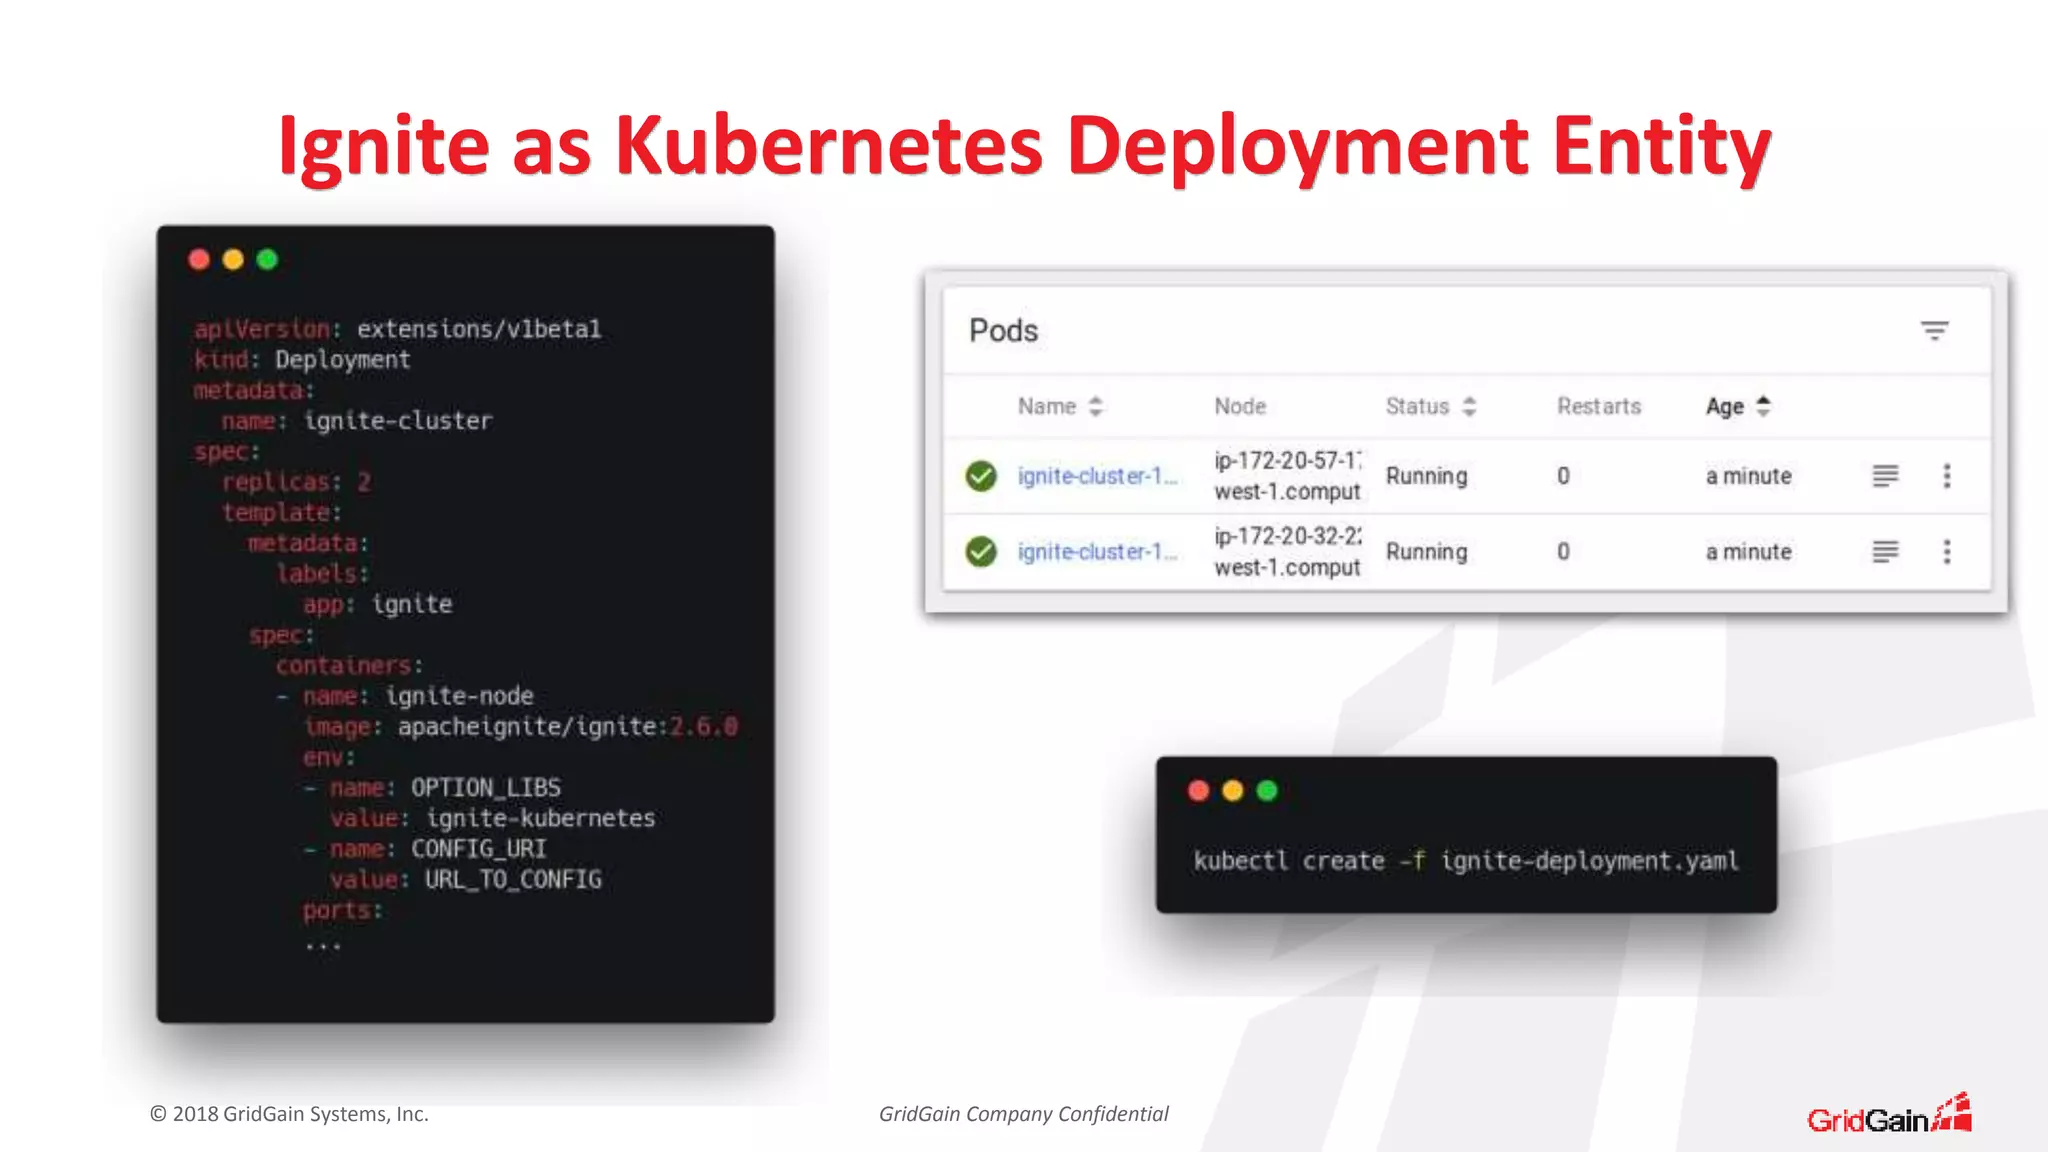Screen dimensions: 2048x1152
Task: Click Running status of ip-172-20-57 pod
Action: 1426,476
